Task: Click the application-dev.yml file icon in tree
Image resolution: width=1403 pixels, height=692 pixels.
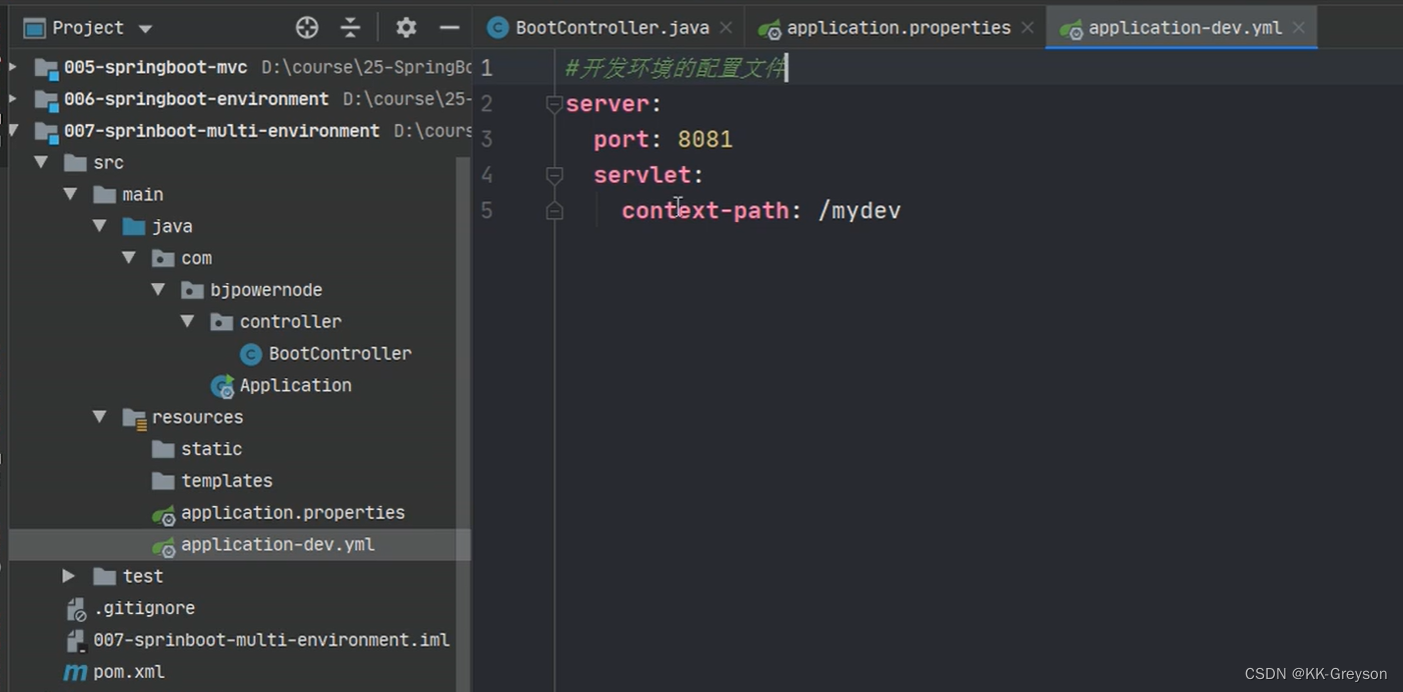Action: click(x=163, y=546)
